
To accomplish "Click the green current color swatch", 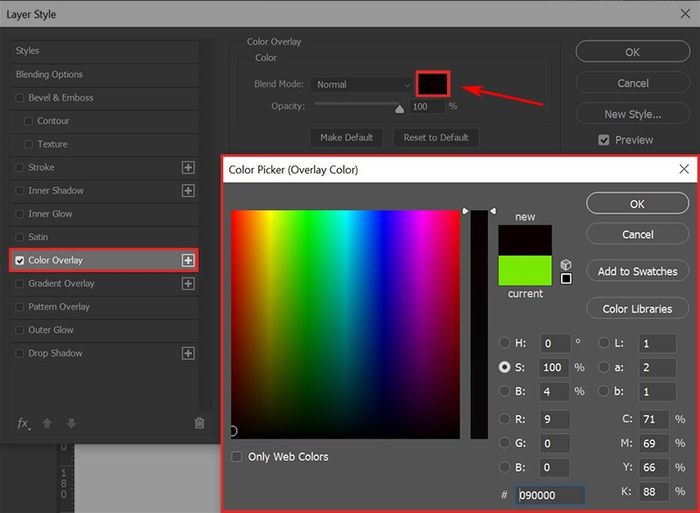I will [x=525, y=271].
